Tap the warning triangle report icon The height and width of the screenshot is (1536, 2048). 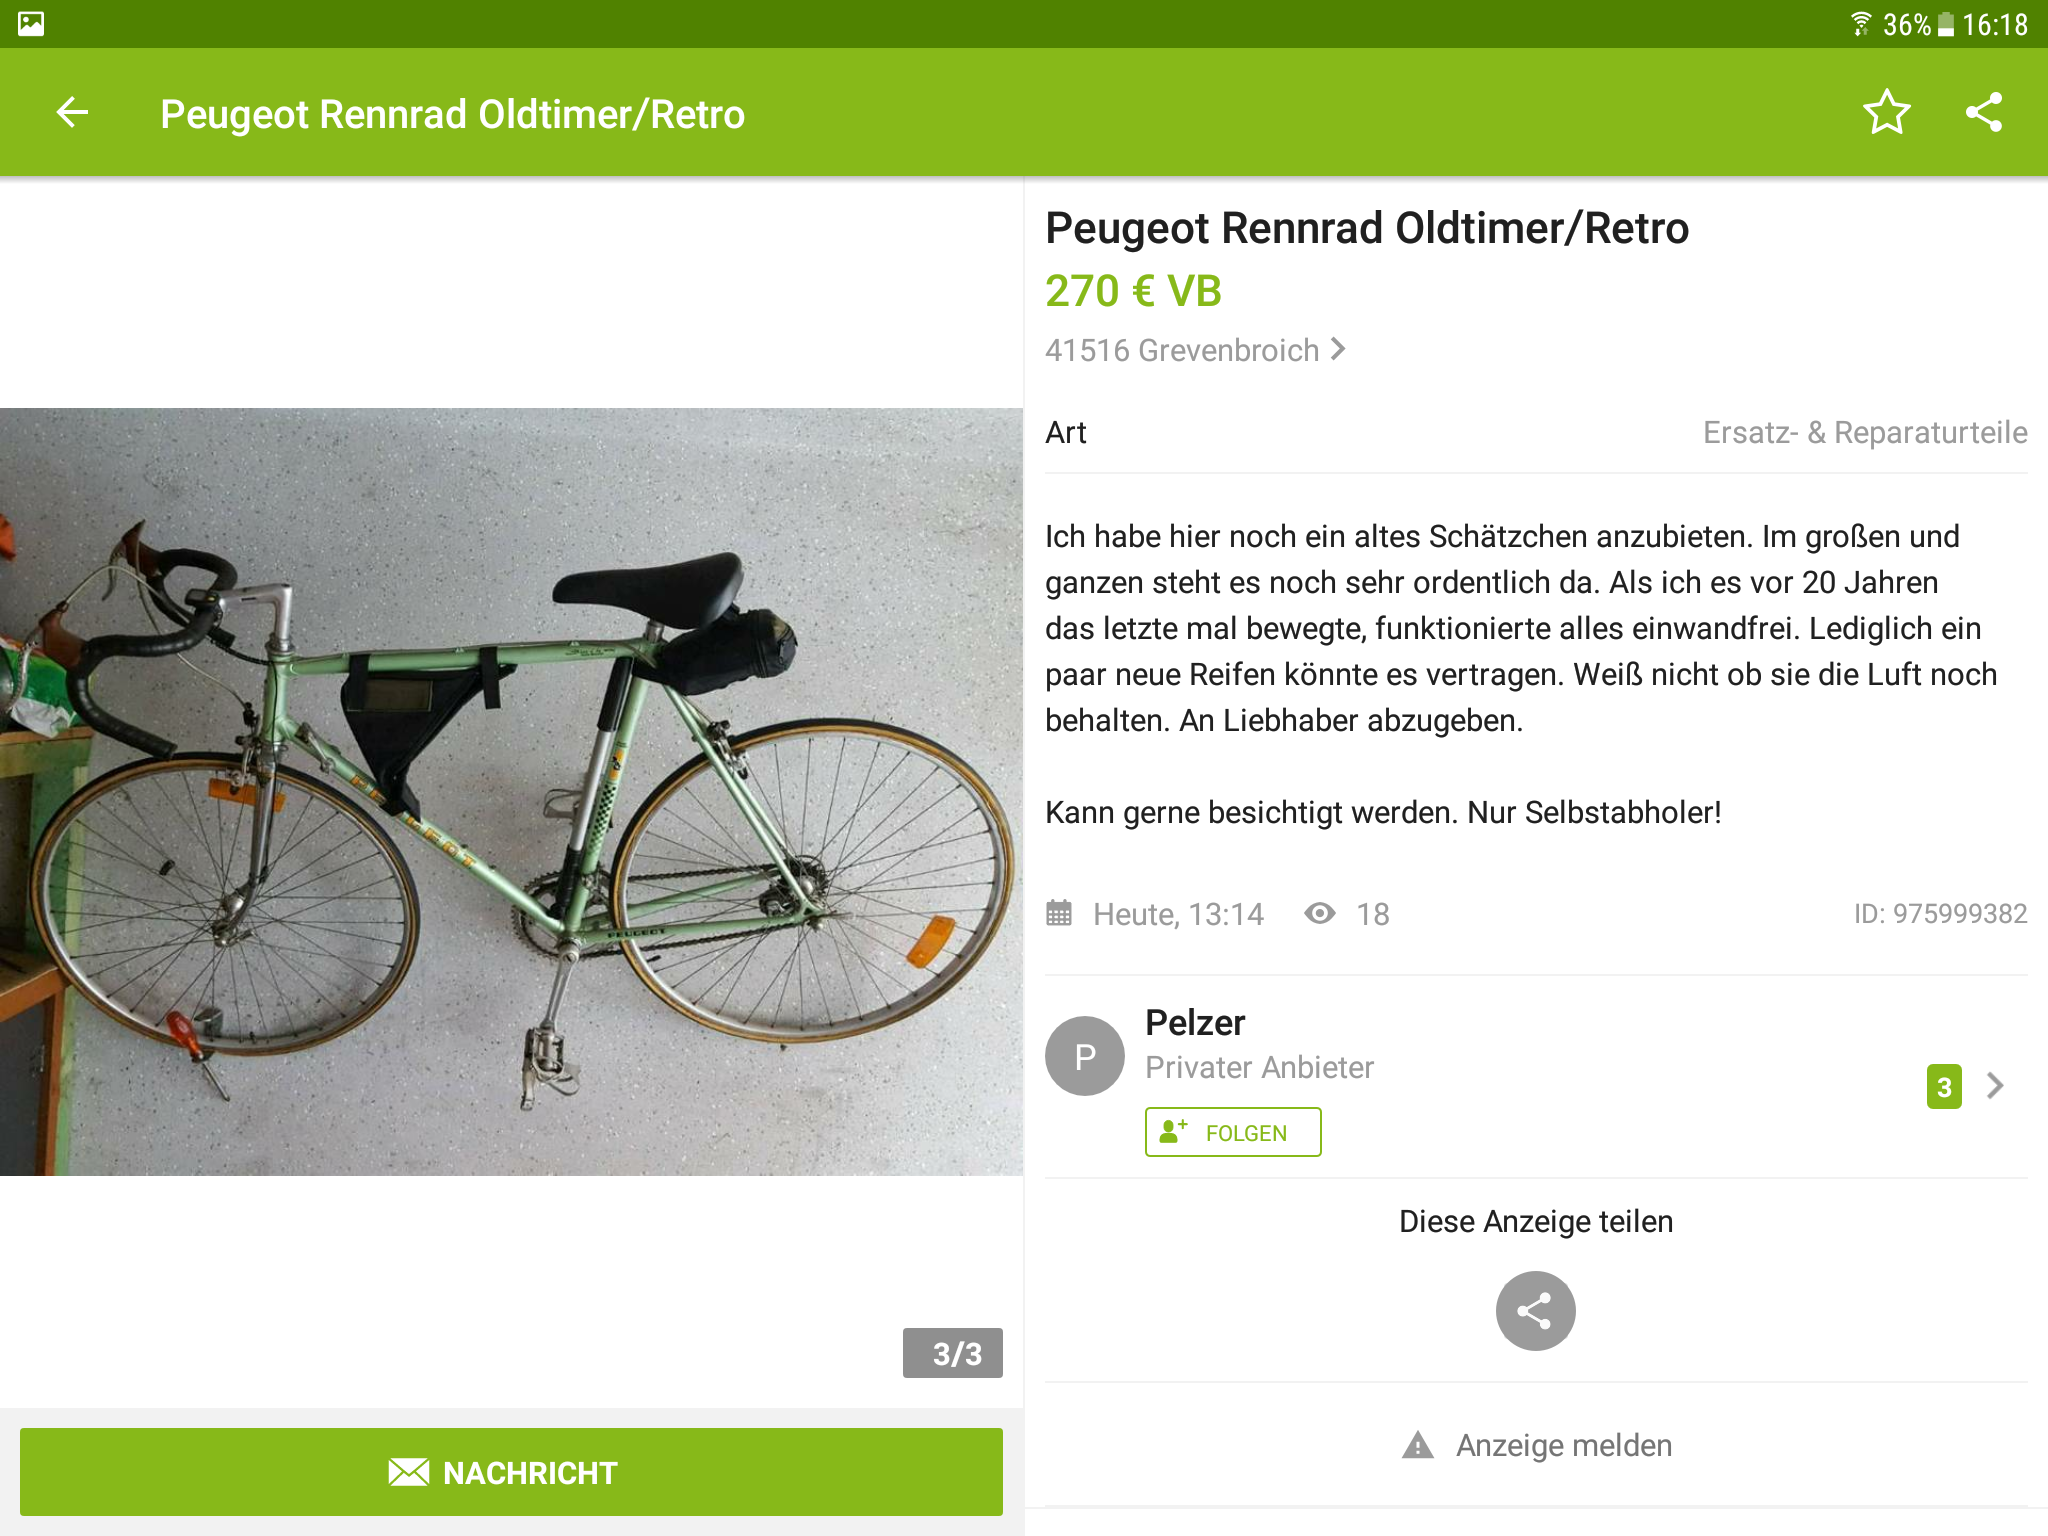1417,1445
